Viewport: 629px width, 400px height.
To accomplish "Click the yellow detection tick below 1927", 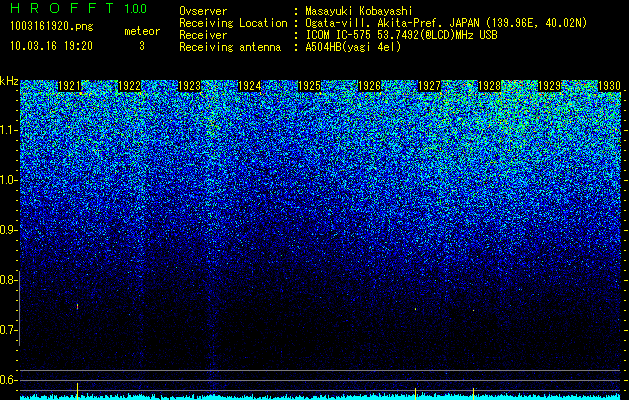I will click(x=415, y=394).
